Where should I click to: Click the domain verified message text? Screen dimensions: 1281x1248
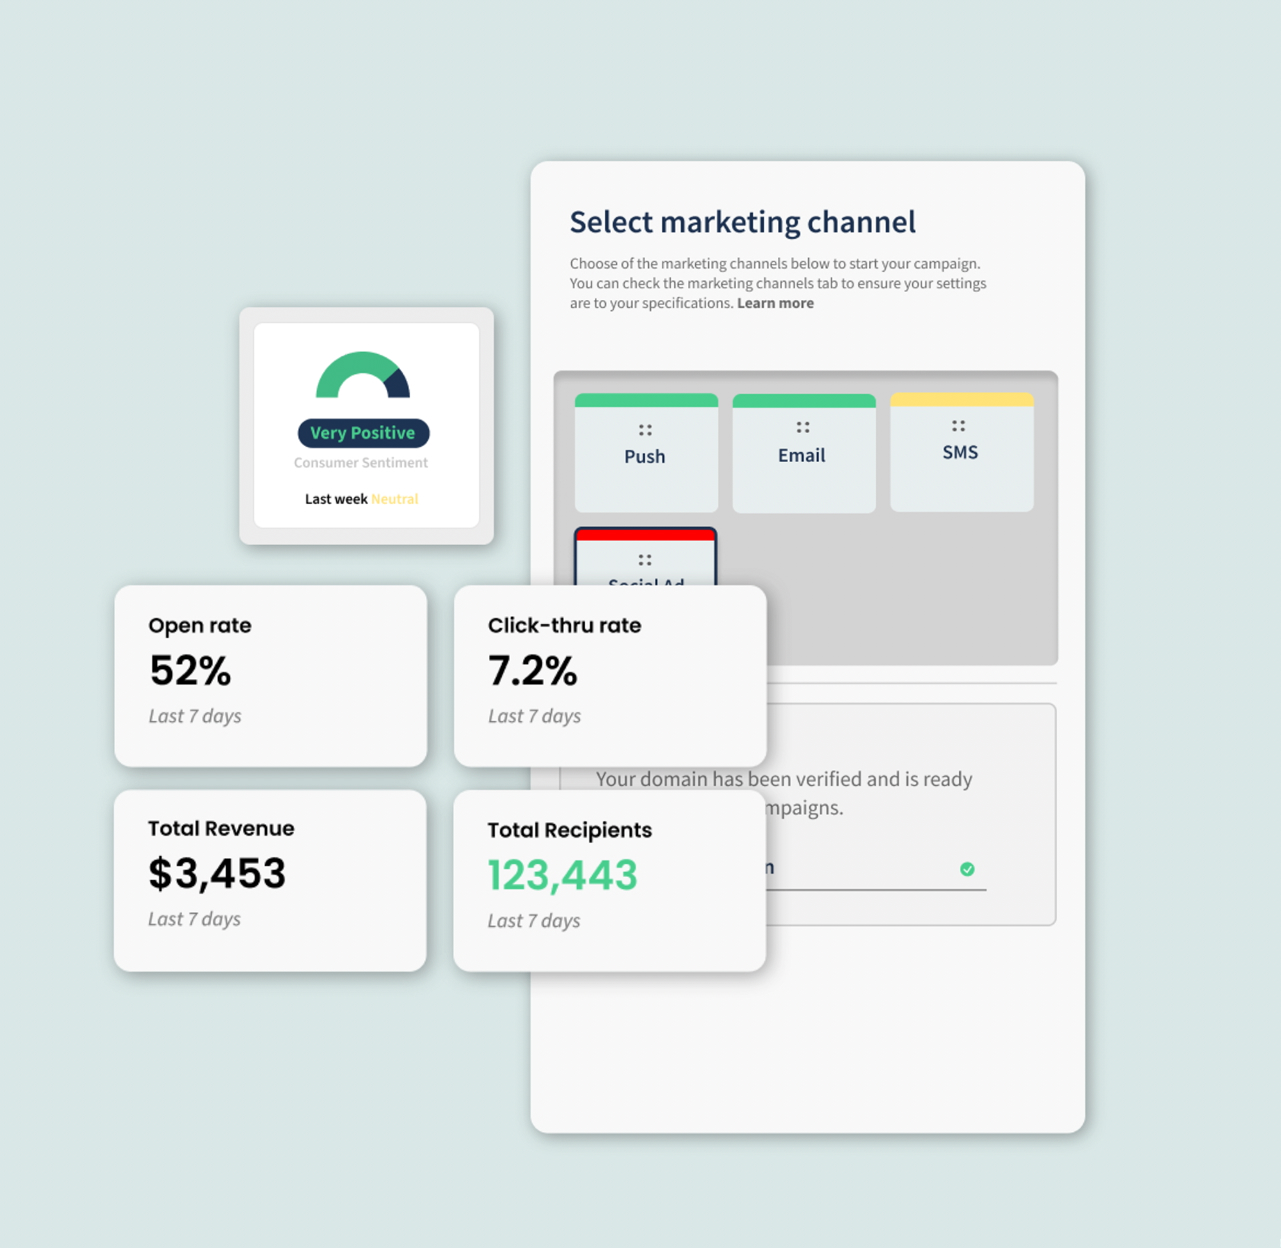click(784, 793)
